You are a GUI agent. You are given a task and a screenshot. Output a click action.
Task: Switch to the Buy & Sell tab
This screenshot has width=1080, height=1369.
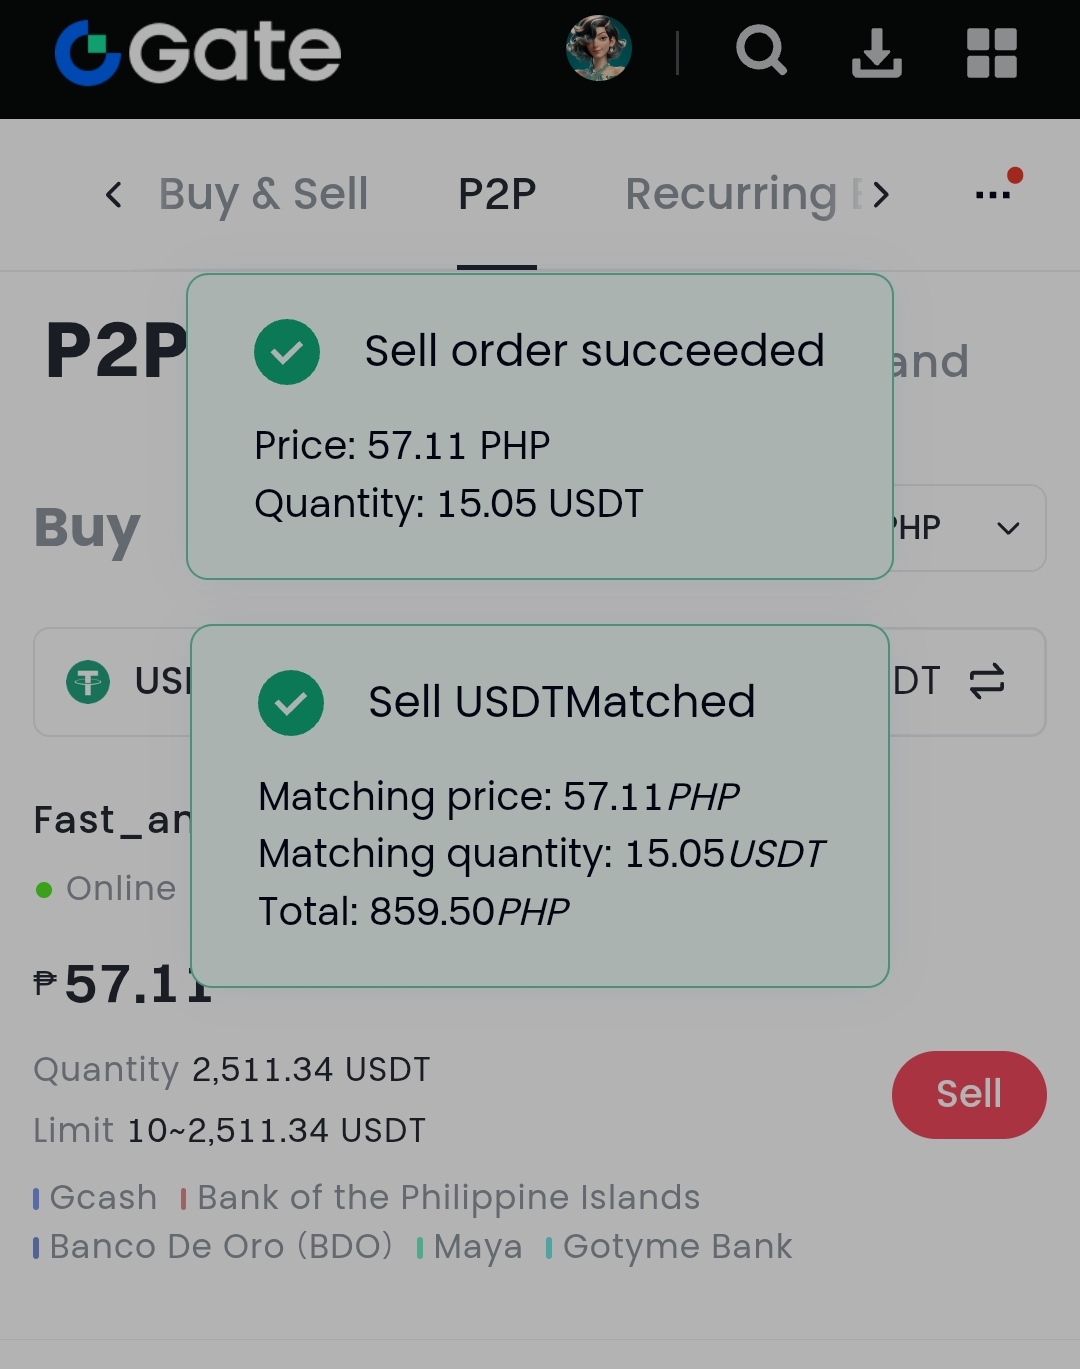[x=264, y=194]
